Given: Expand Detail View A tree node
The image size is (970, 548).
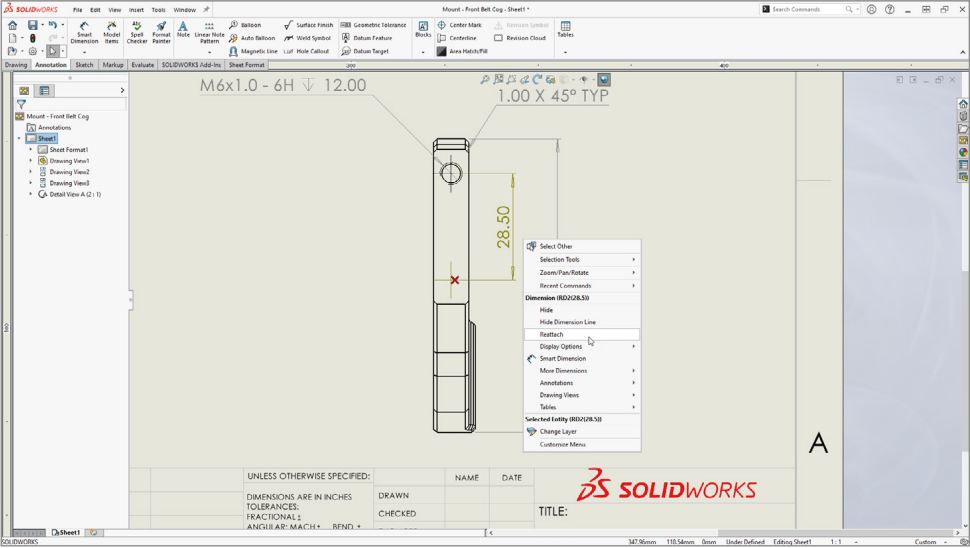Looking at the screenshot, I should [x=30, y=194].
